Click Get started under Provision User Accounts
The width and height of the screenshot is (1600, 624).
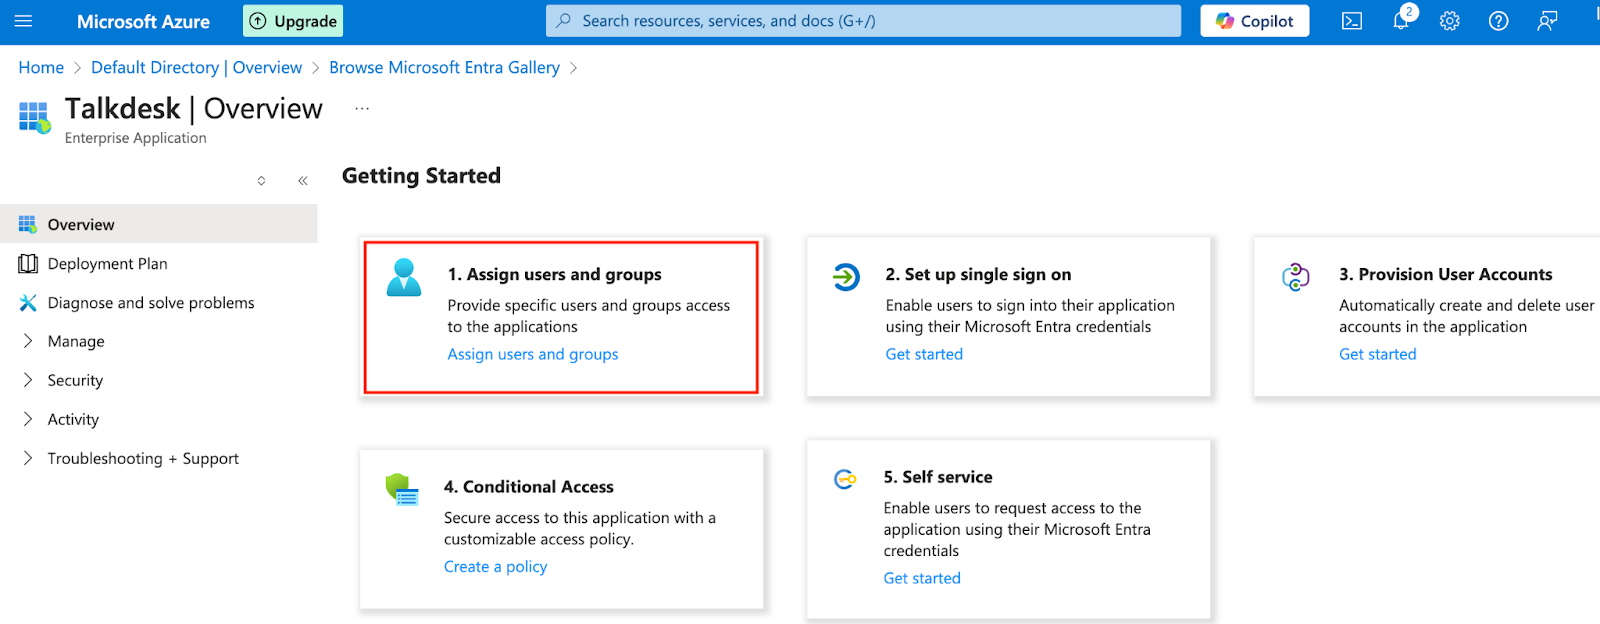1378,354
